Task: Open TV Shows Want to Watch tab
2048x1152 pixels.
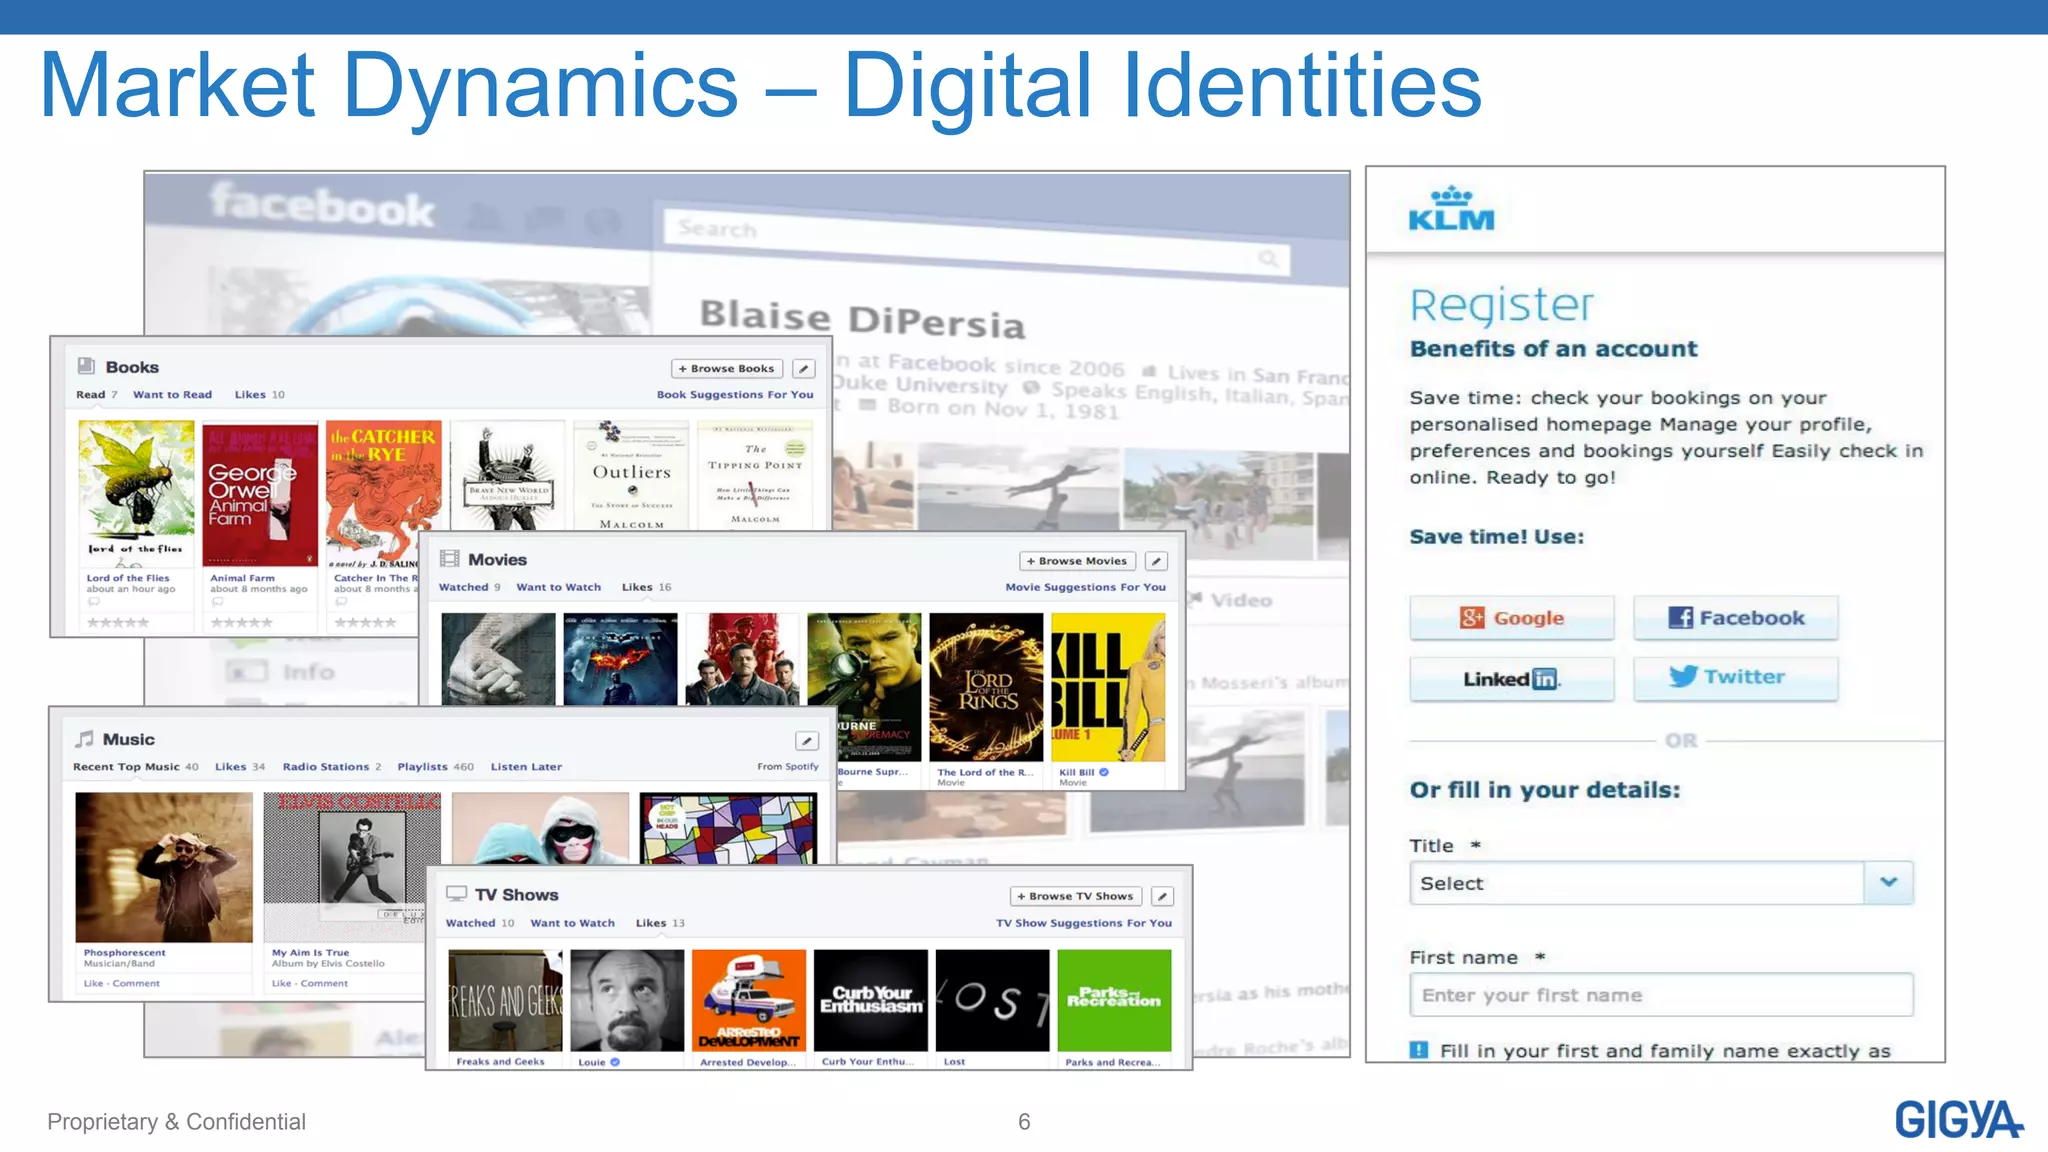Action: point(572,923)
